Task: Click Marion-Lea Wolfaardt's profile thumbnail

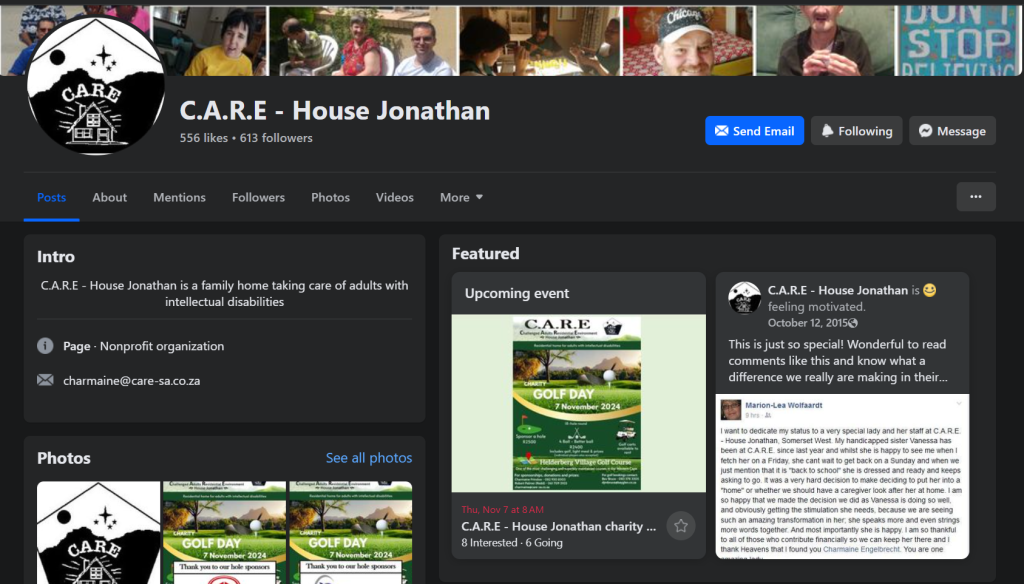Action: [729, 411]
